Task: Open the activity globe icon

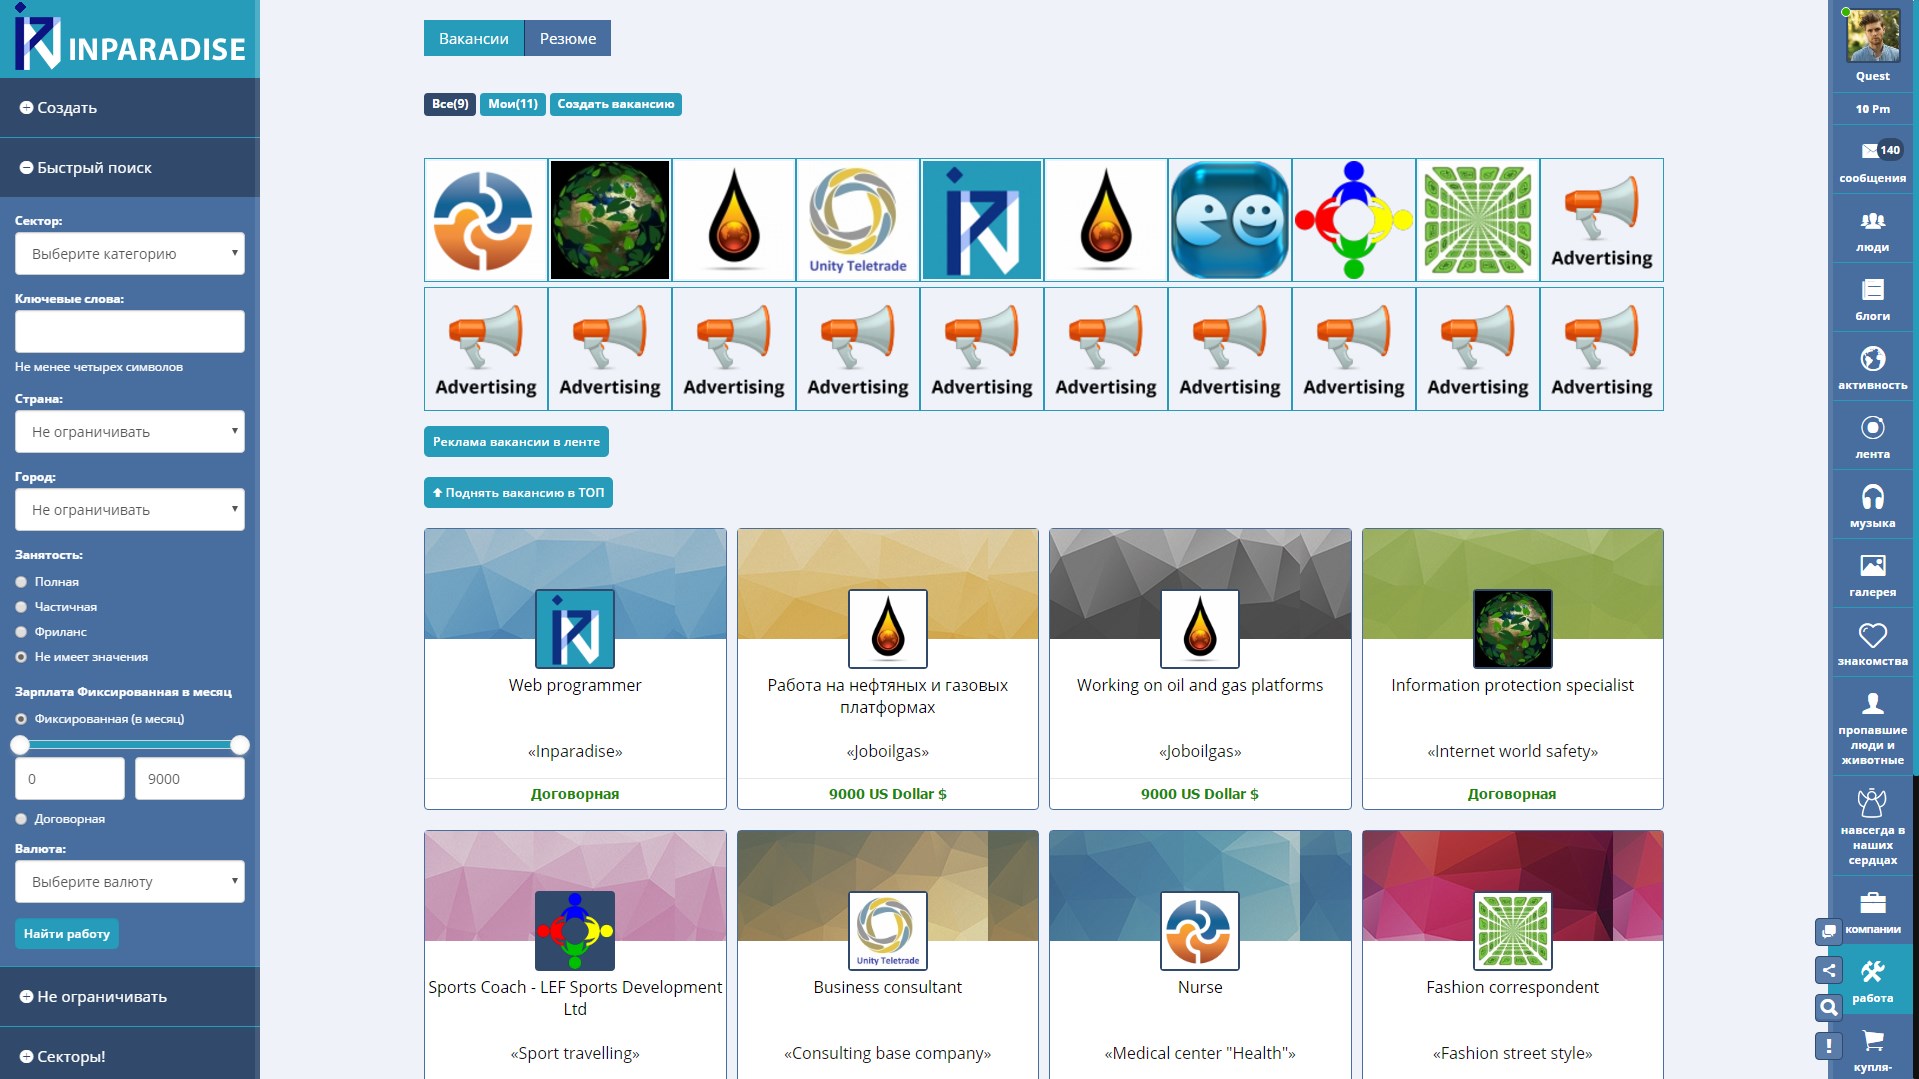Action: (1872, 359)
